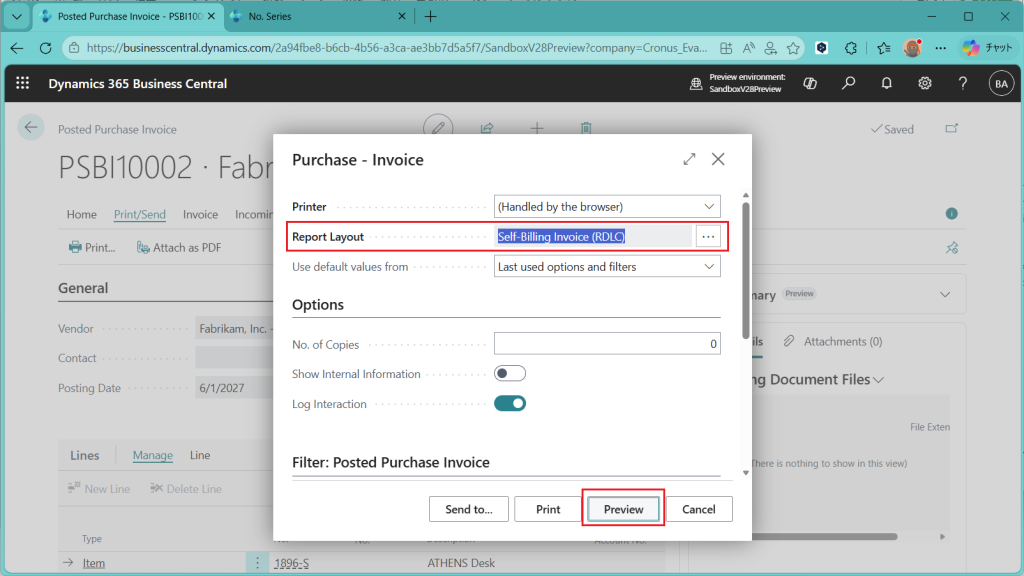Screen dimensions: 1024x576
Task: Expand the Purchase Invoice dialog to full screen
Action: click(x=689, y=159)
